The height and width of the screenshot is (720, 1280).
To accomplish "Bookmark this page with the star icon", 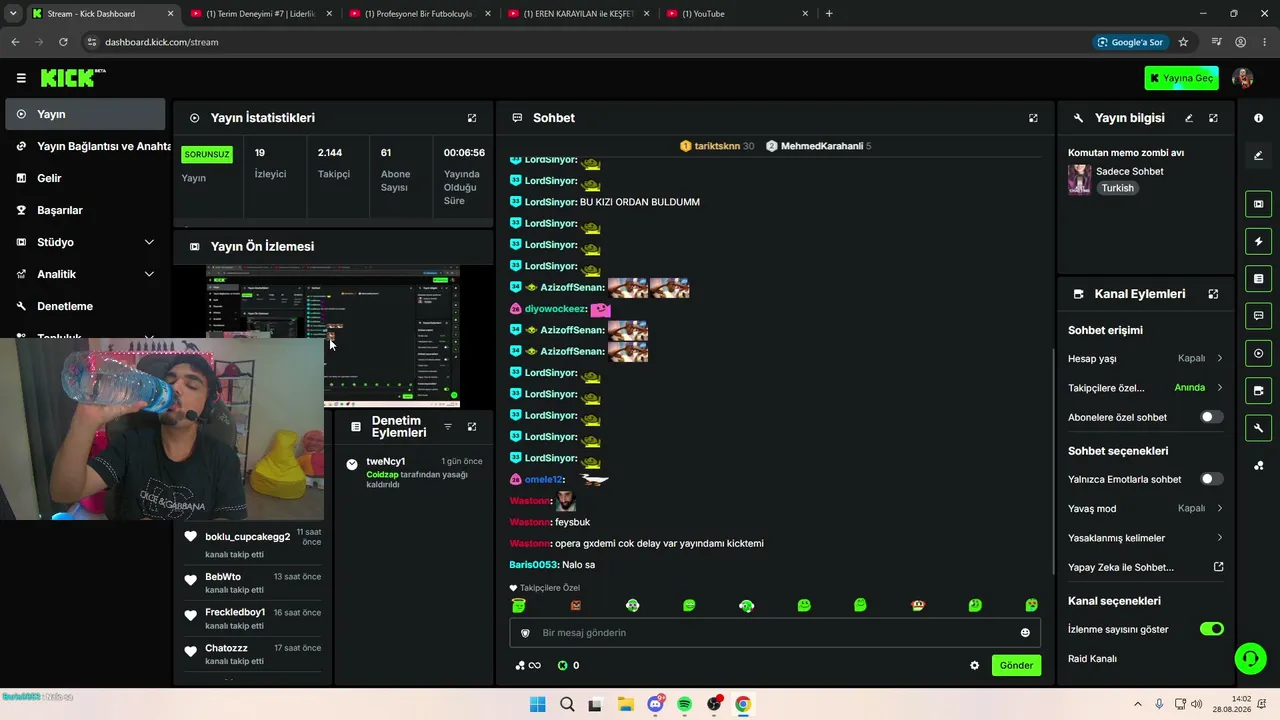I will (1183, 42).
